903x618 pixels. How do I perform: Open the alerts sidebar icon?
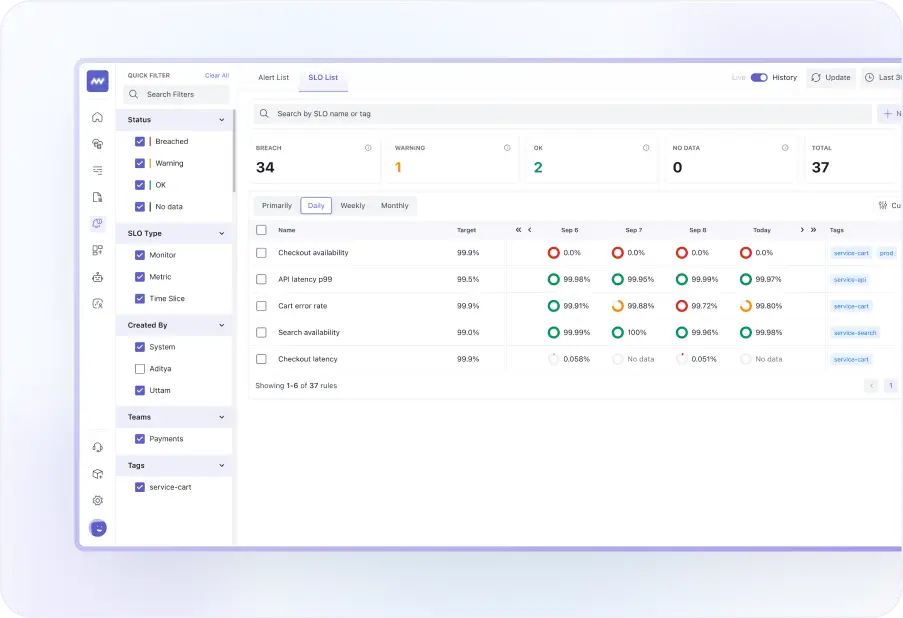[x=97, y=223]
